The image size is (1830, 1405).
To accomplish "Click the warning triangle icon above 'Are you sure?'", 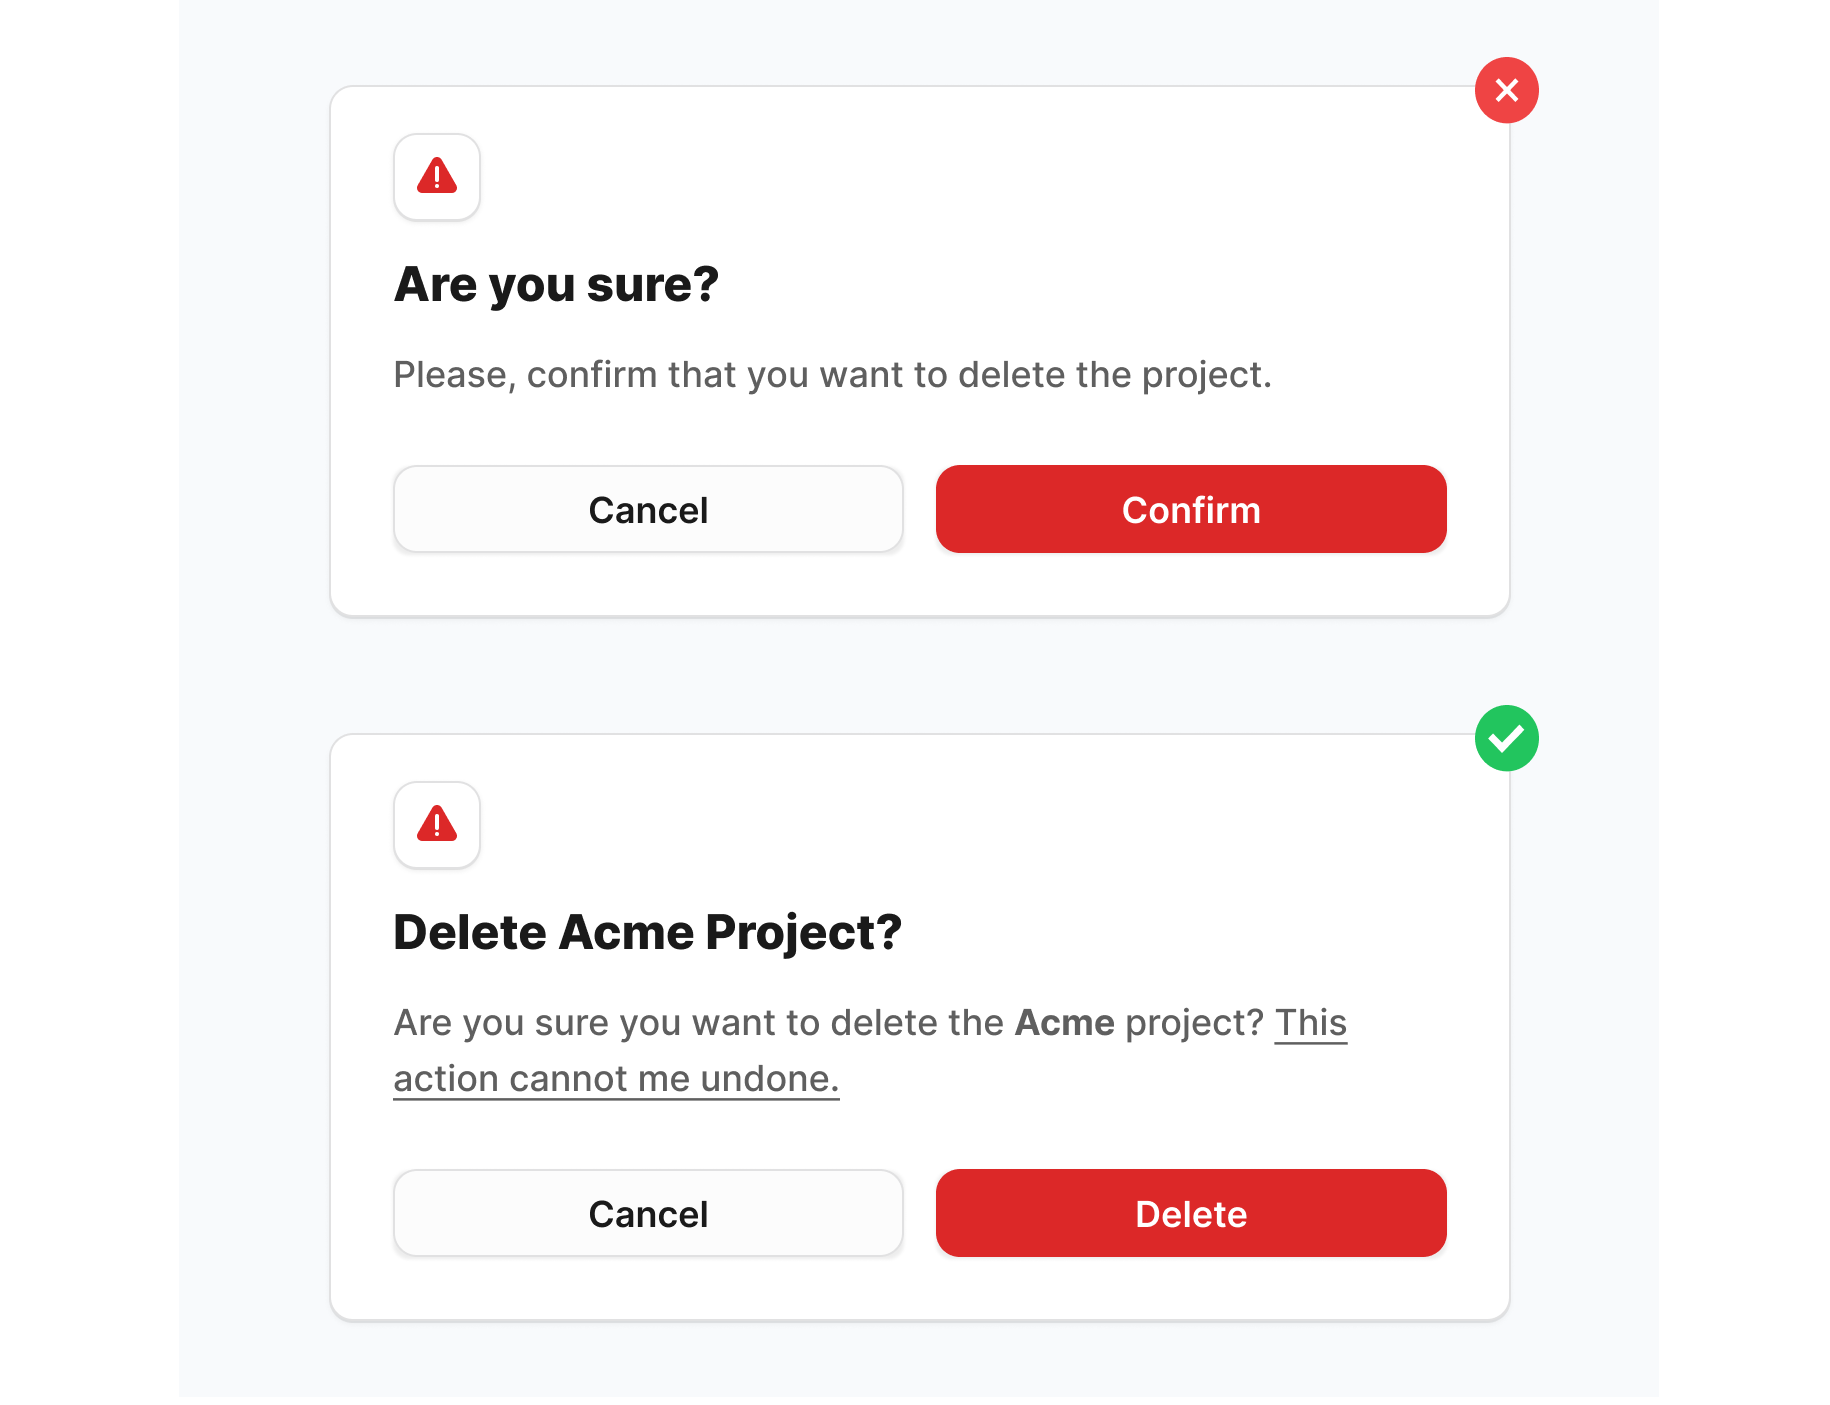I will click(437, 177).
